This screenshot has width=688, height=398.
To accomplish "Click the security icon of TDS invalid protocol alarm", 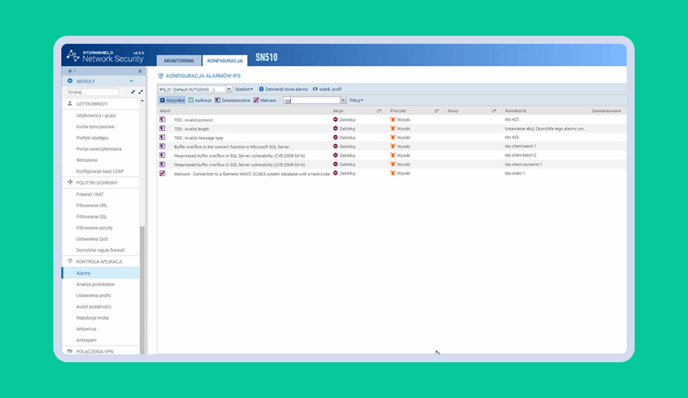I will (162, 119).
